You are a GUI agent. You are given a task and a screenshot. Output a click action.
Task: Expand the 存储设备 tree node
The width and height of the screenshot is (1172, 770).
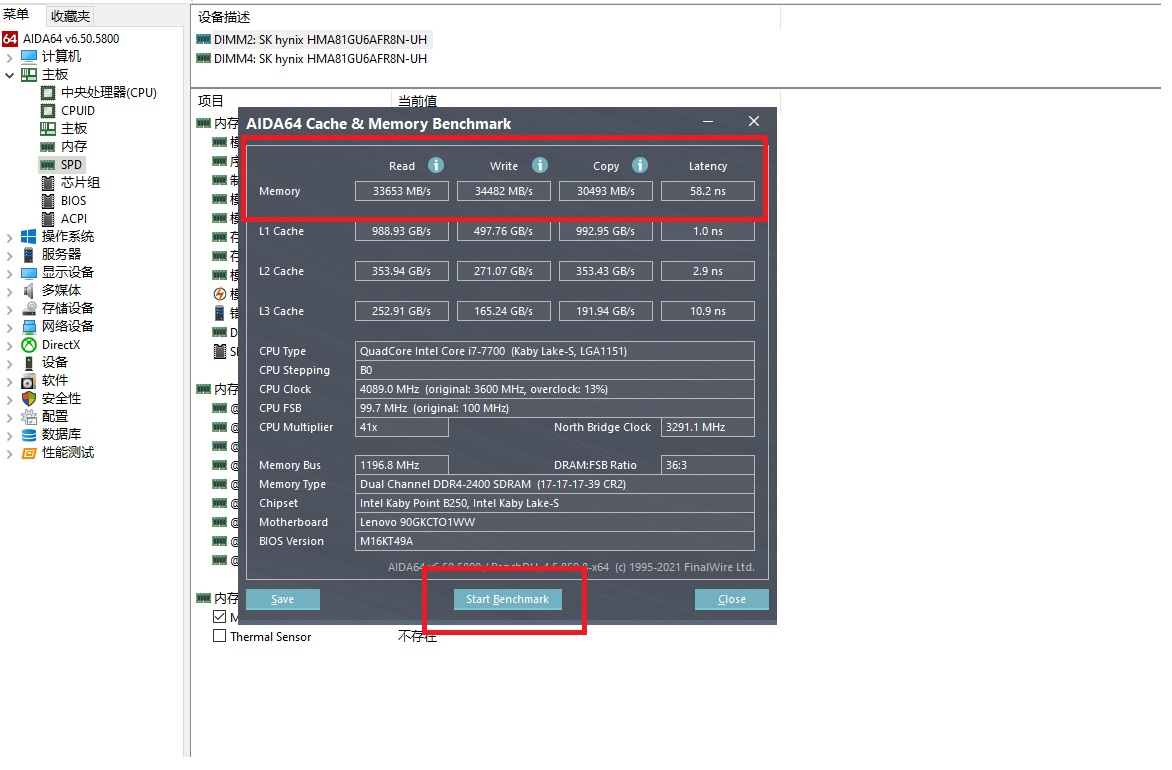coord(9,309)
